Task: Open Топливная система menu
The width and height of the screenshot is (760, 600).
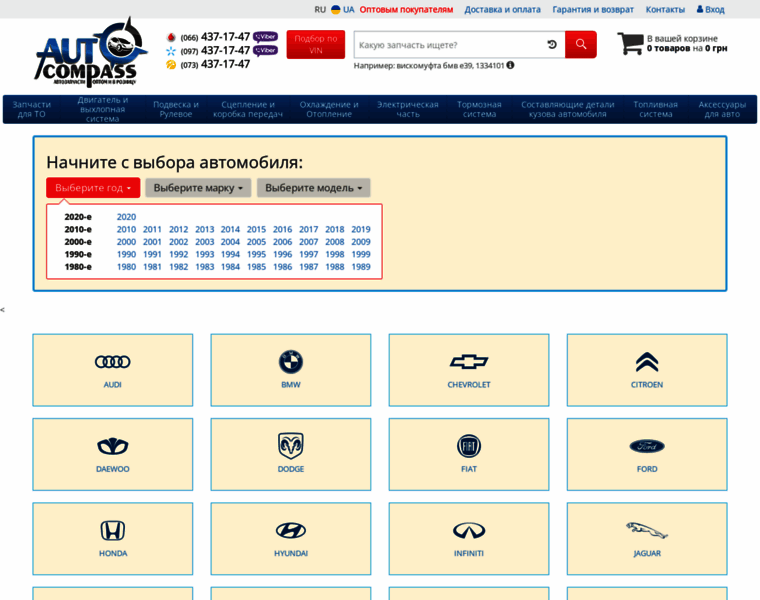Action: pyautogui.click(x=655, y=109)
